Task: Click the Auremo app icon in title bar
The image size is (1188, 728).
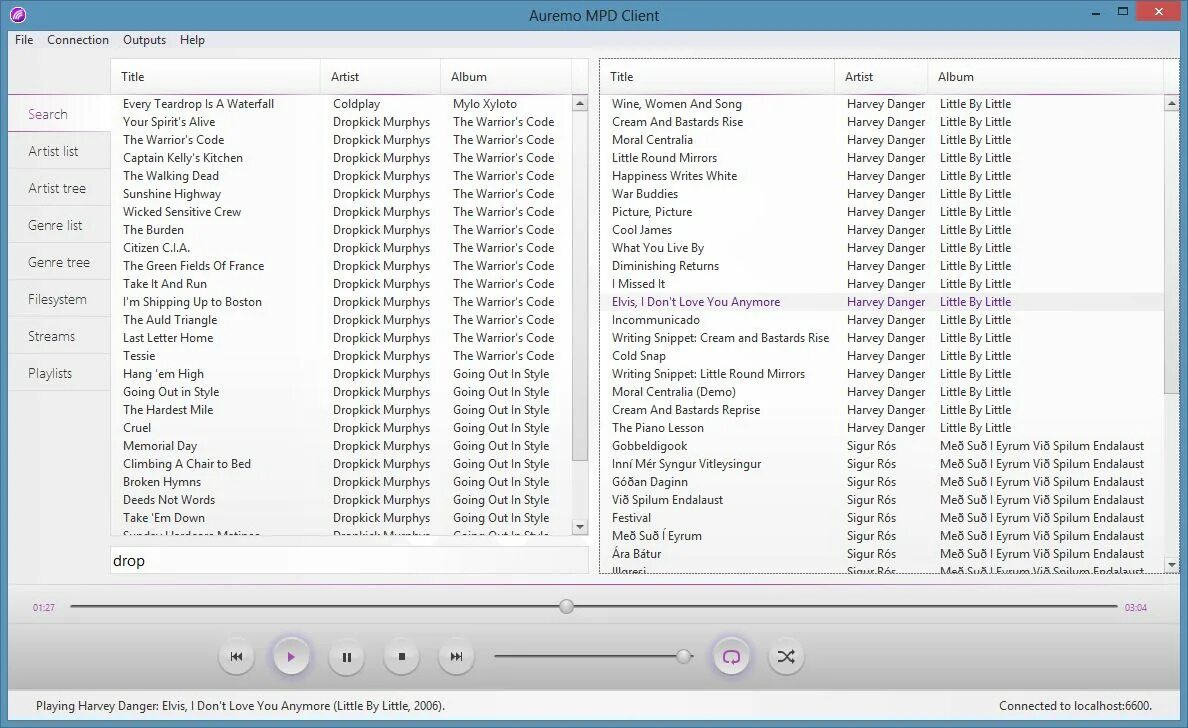Action: point(18,14)
